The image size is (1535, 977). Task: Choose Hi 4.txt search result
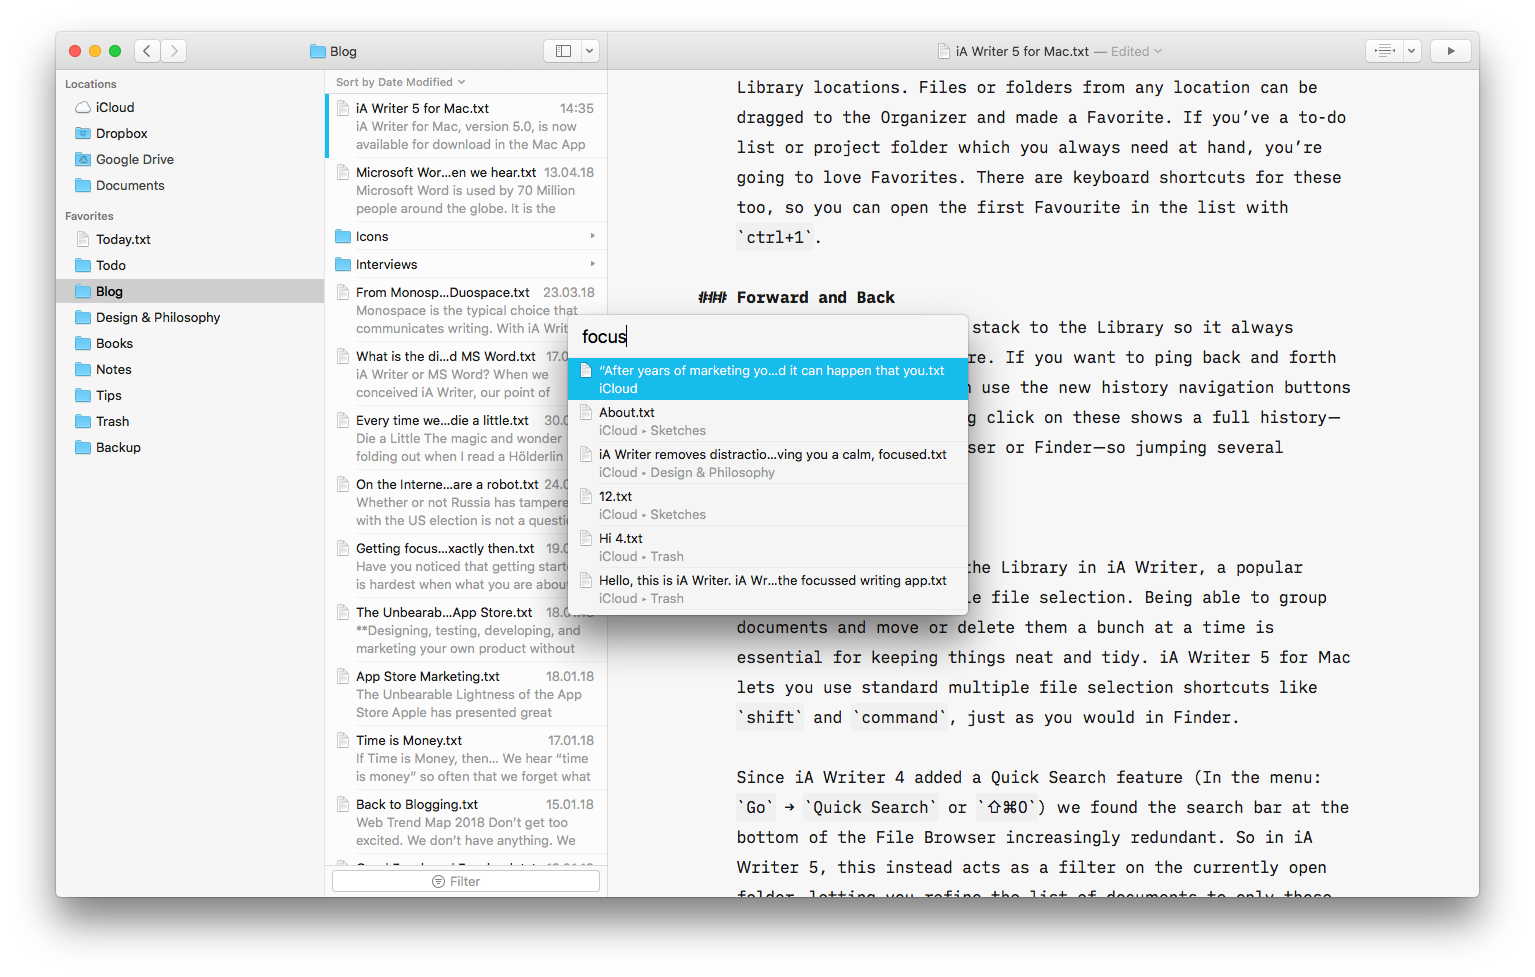(x=768, y=547)
